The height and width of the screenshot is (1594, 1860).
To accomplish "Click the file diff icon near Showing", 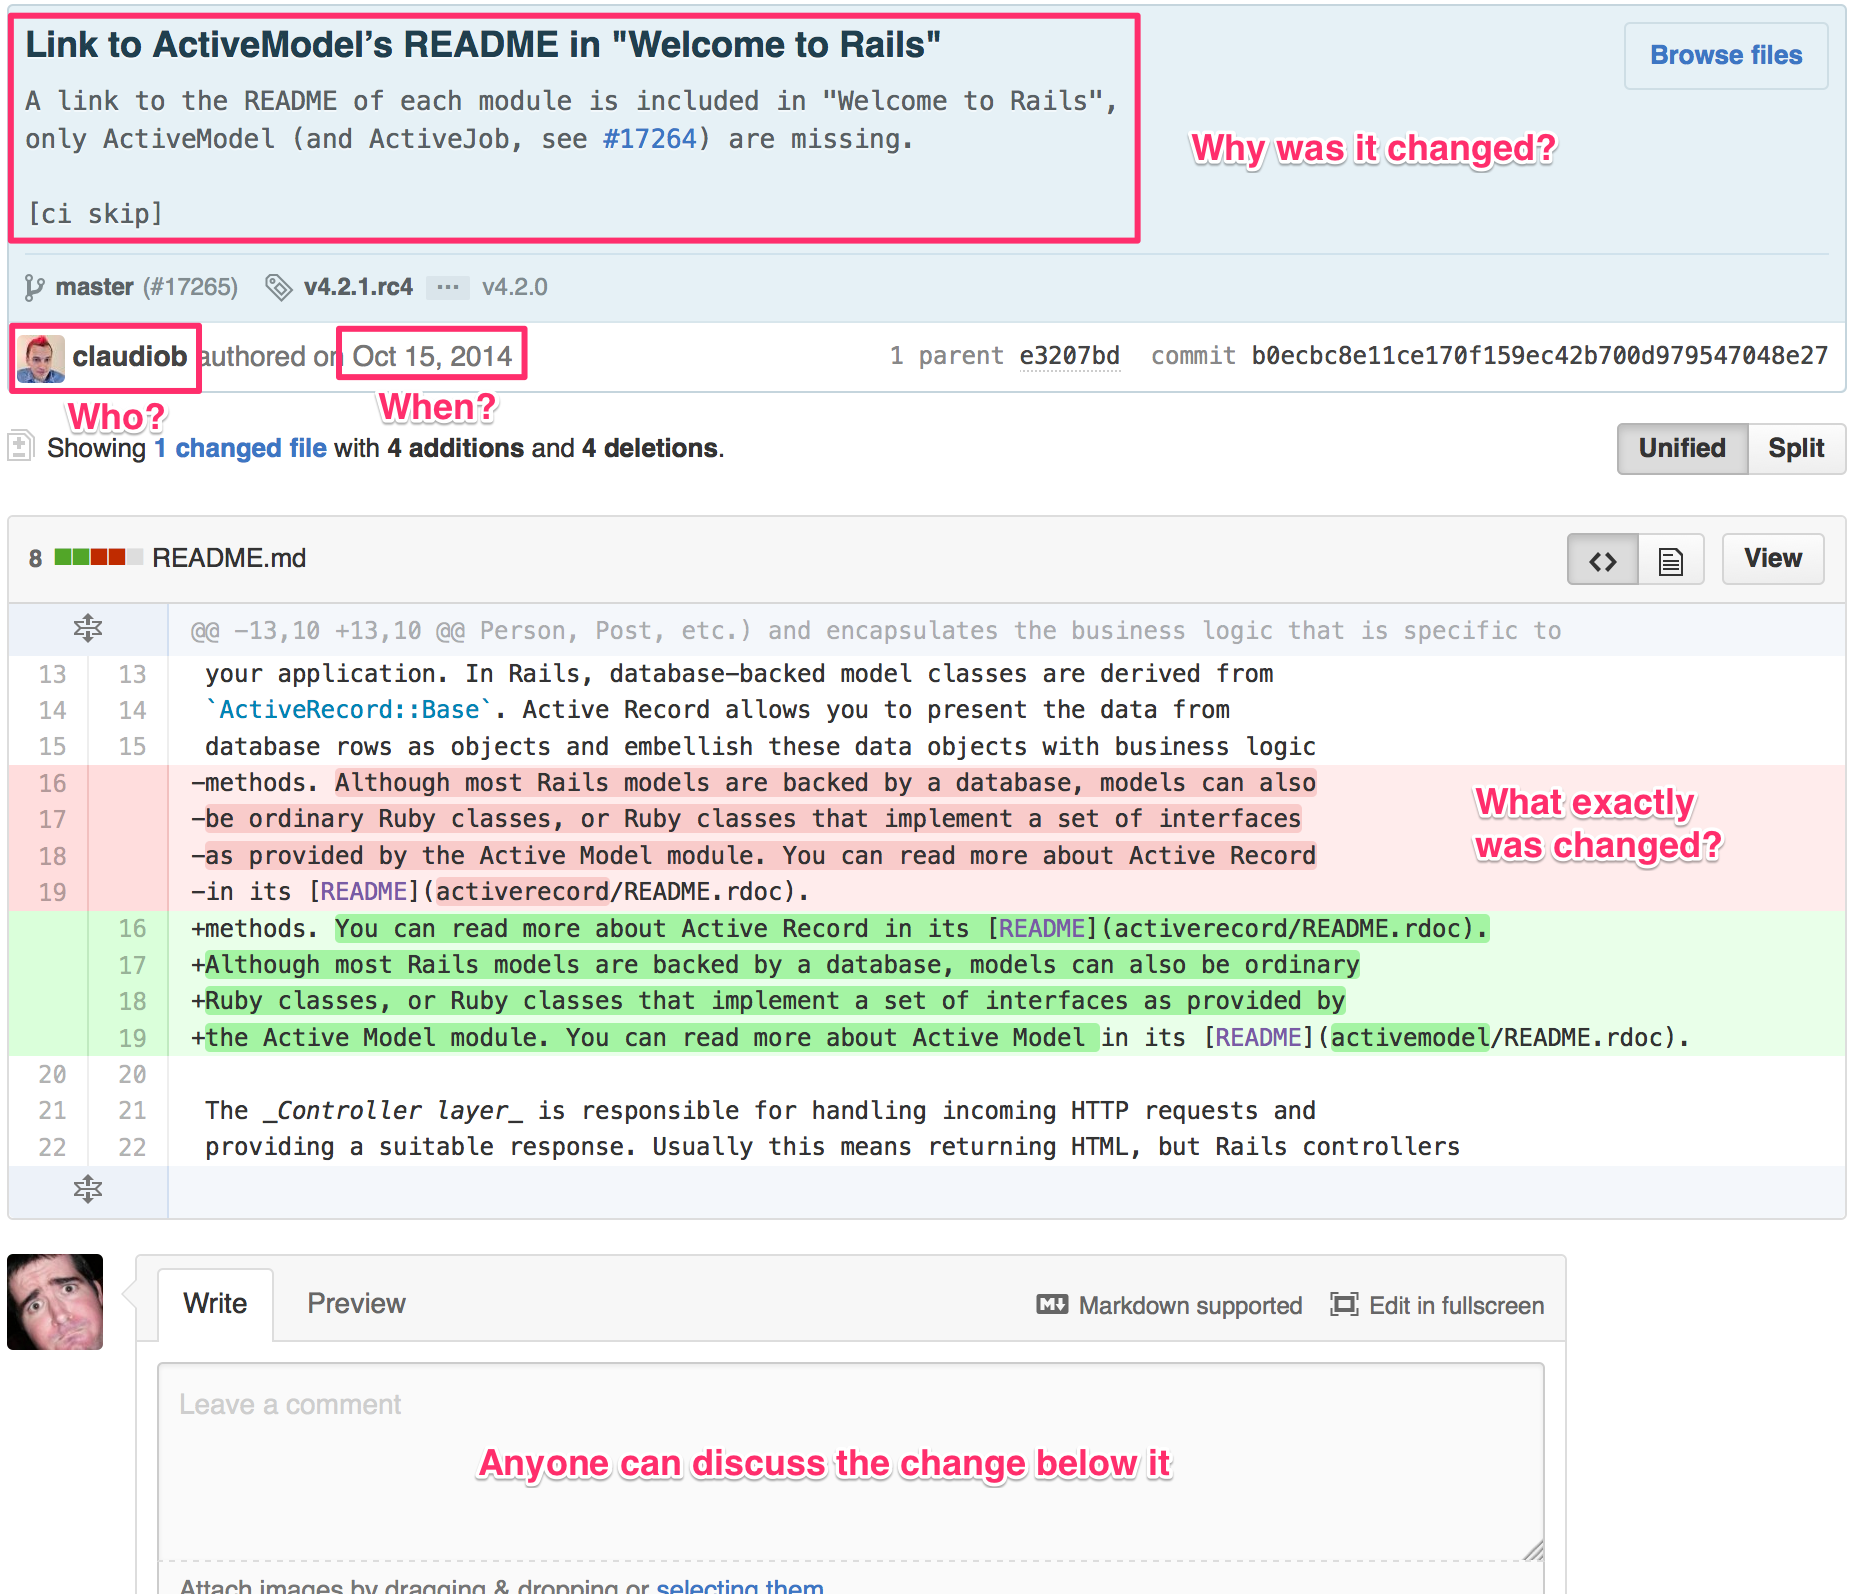I will (x=21, y=446).
